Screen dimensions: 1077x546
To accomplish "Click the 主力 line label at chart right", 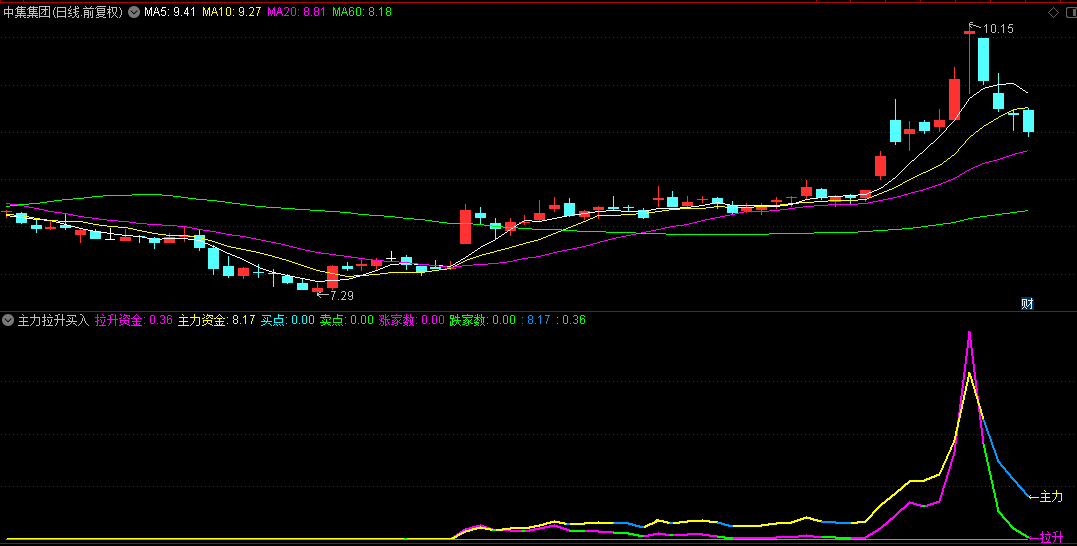I will 1051,497.
